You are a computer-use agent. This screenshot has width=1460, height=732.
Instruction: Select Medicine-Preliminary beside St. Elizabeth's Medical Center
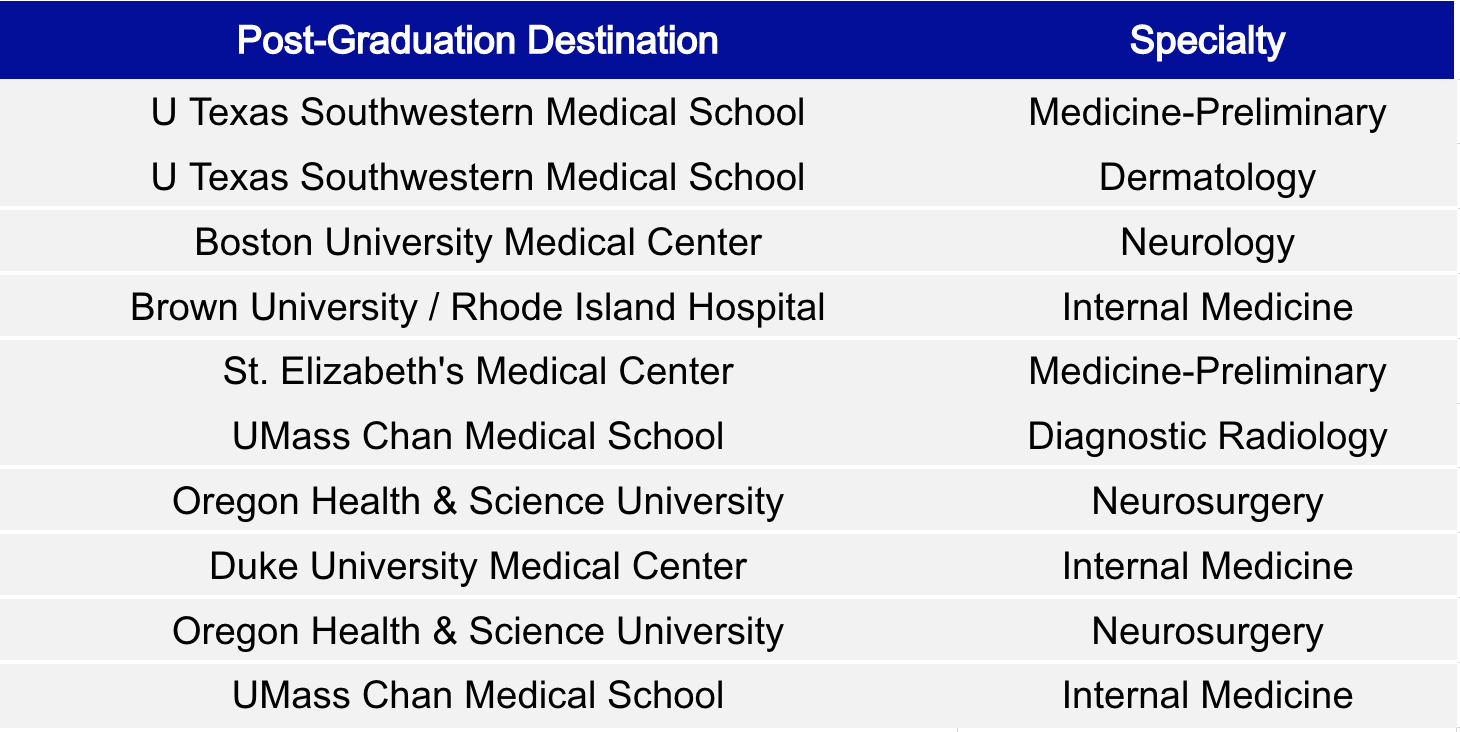[1207, 372]
